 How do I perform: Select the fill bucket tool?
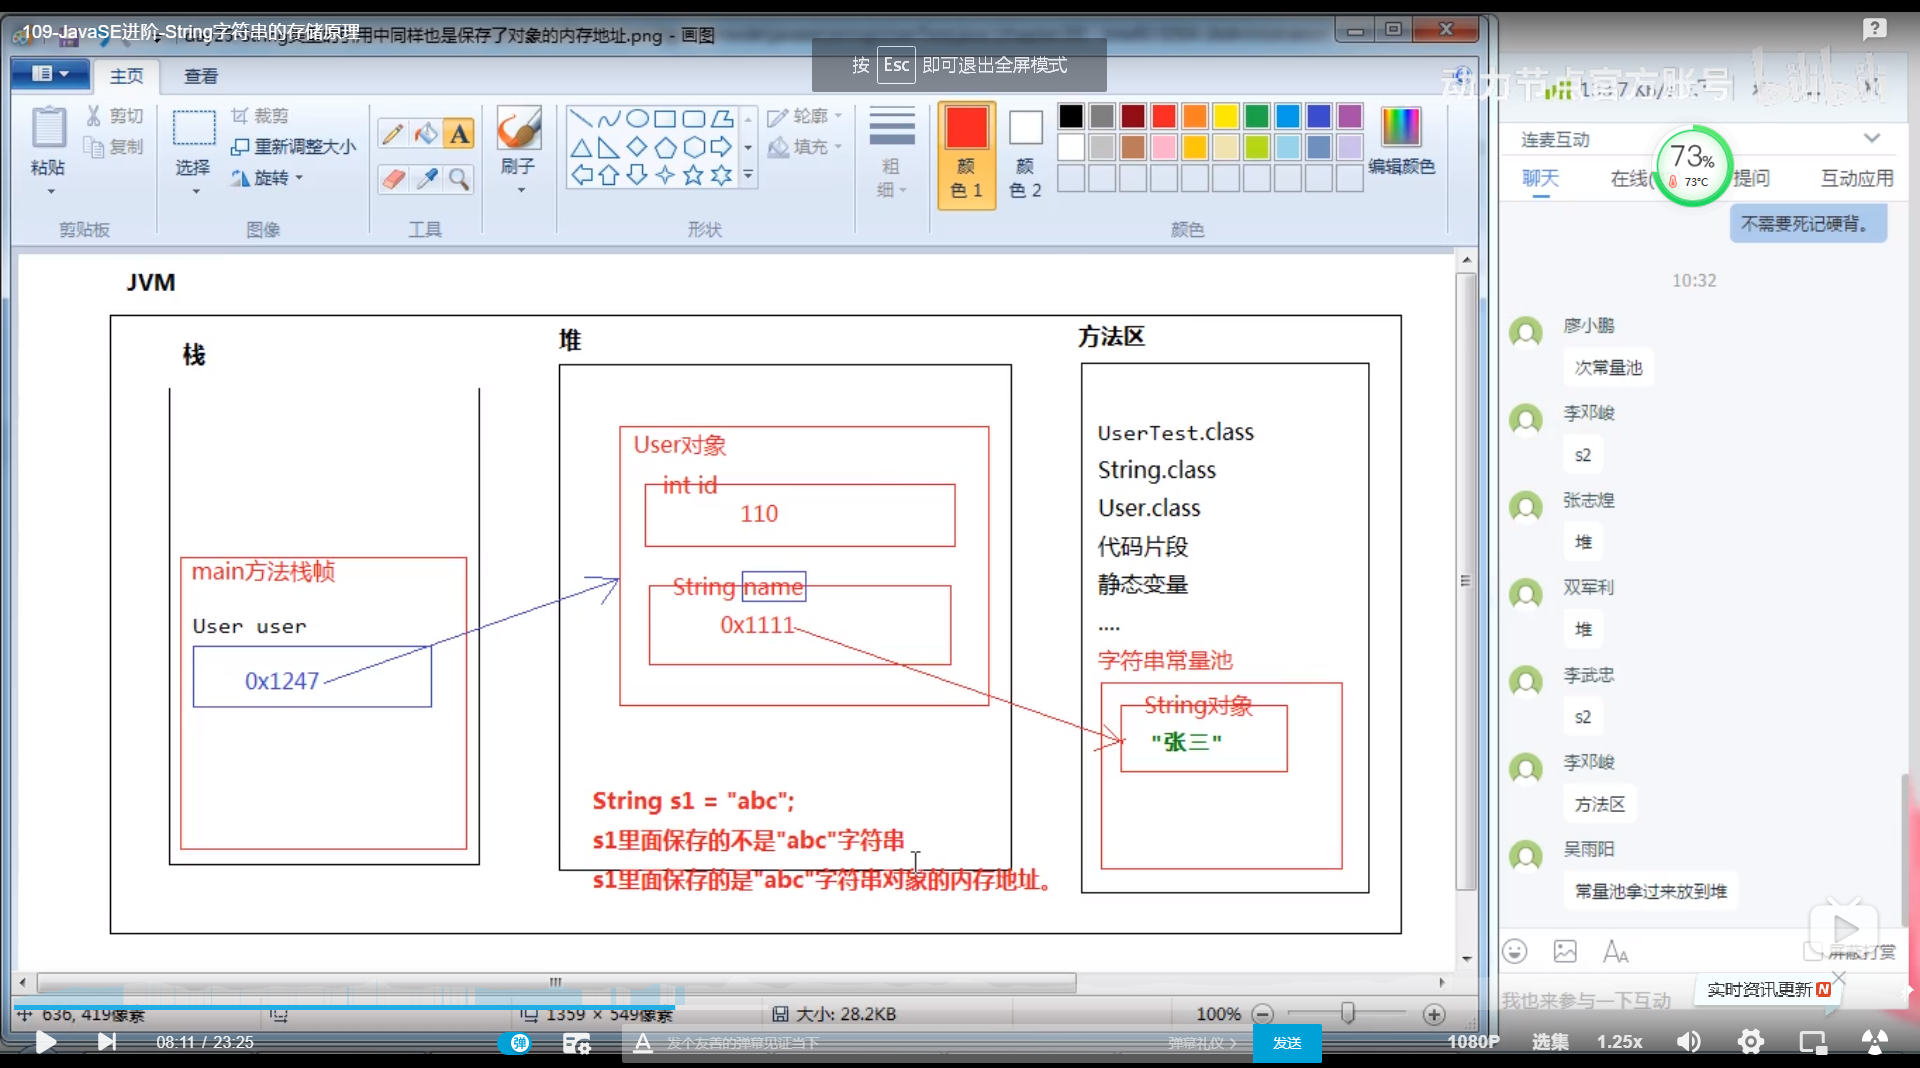tap(426, 133)
